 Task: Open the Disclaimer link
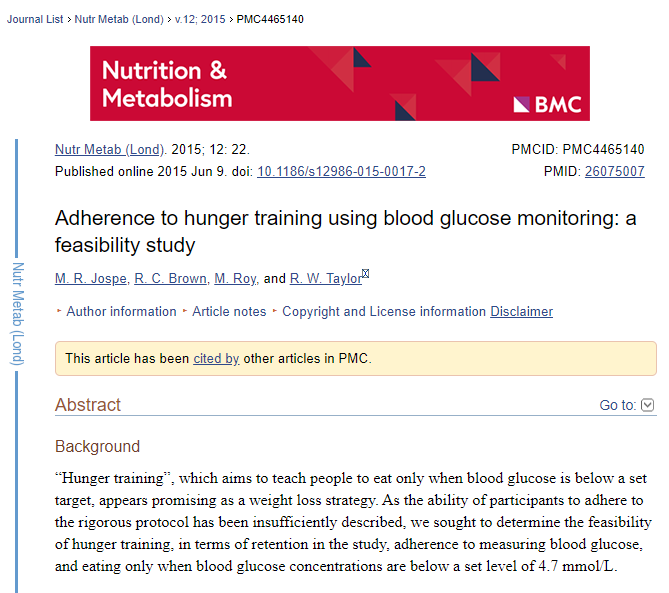click(521, 311)
